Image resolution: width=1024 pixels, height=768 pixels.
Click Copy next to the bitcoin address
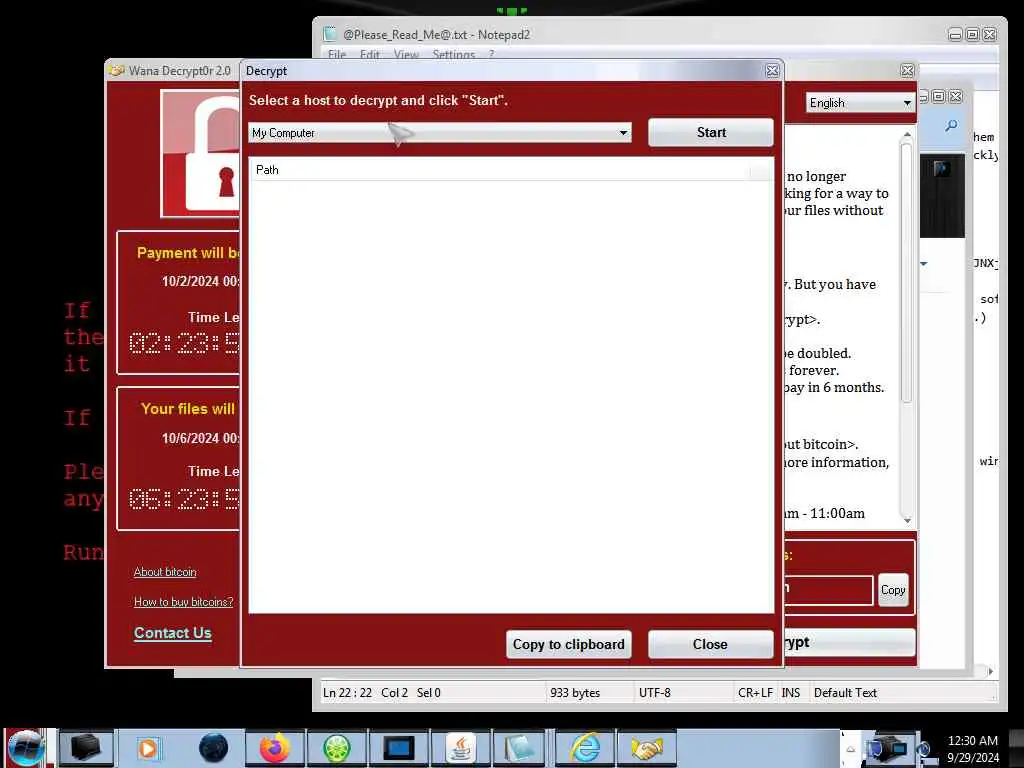coord(893,590)
